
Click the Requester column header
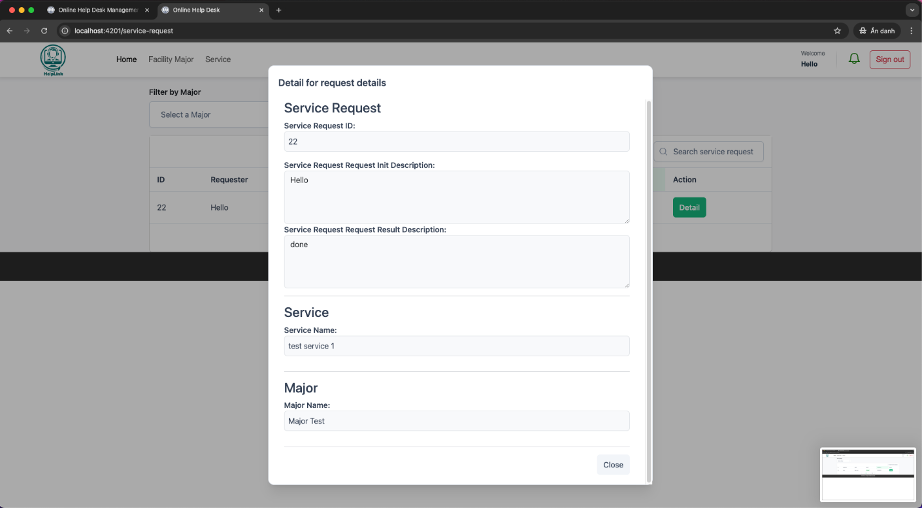click(x=229, y=180)
